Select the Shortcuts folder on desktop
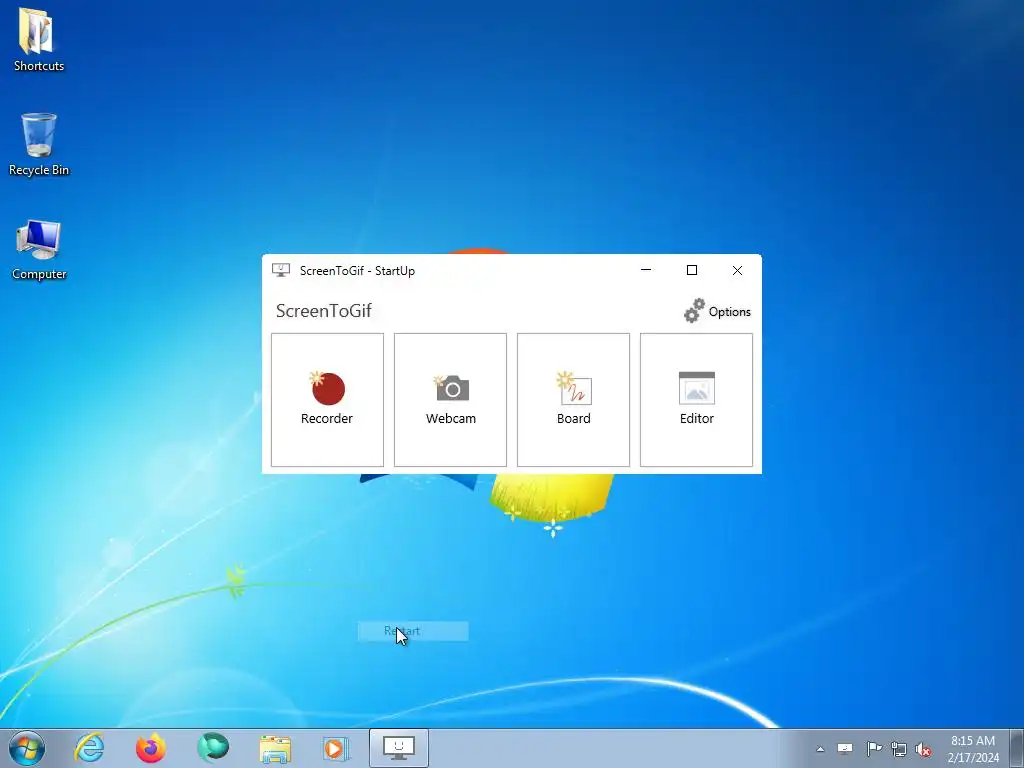Image resolution: width=1024 pixels, height=768 pixels. [39, 39]
